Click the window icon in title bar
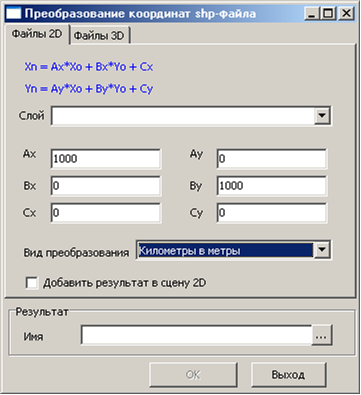Image resolution: width=361 pixels, height=395 pixels. coord(14,14)
